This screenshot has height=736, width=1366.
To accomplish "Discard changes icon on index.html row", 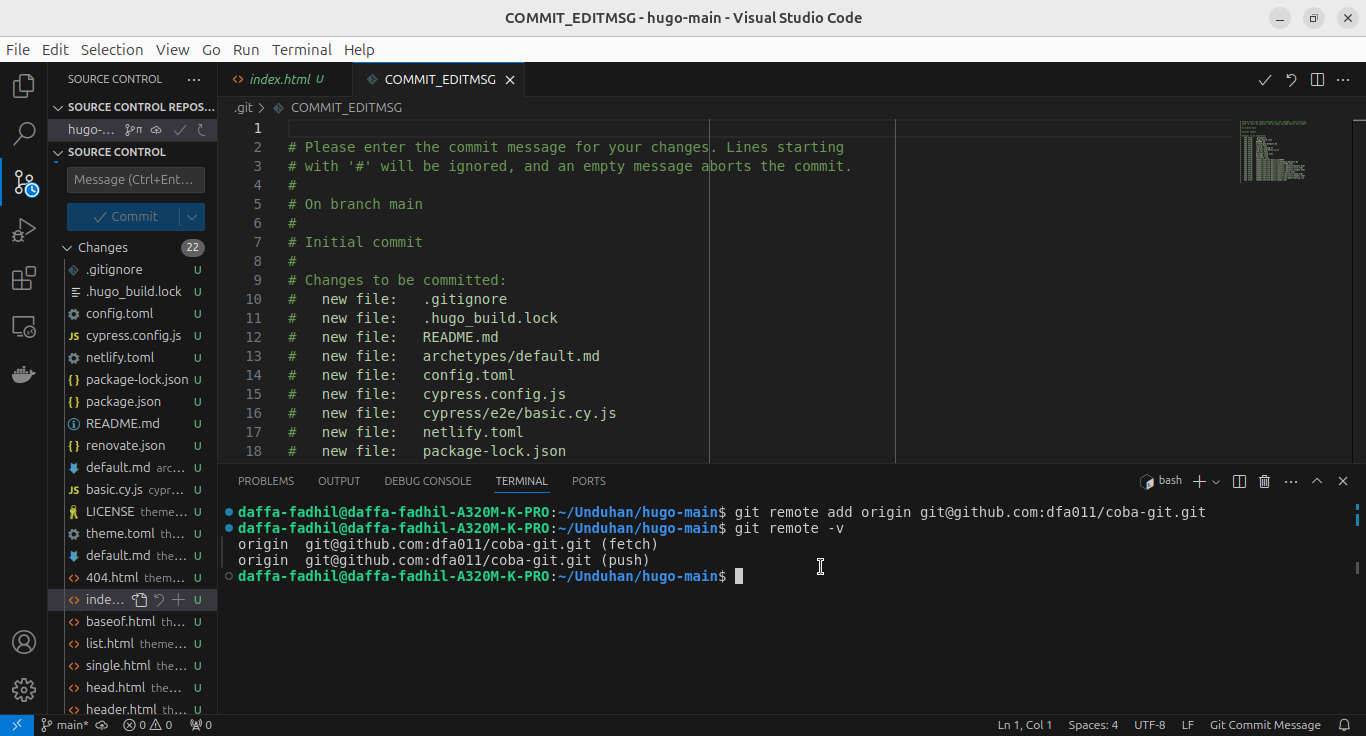I will 159,600.
